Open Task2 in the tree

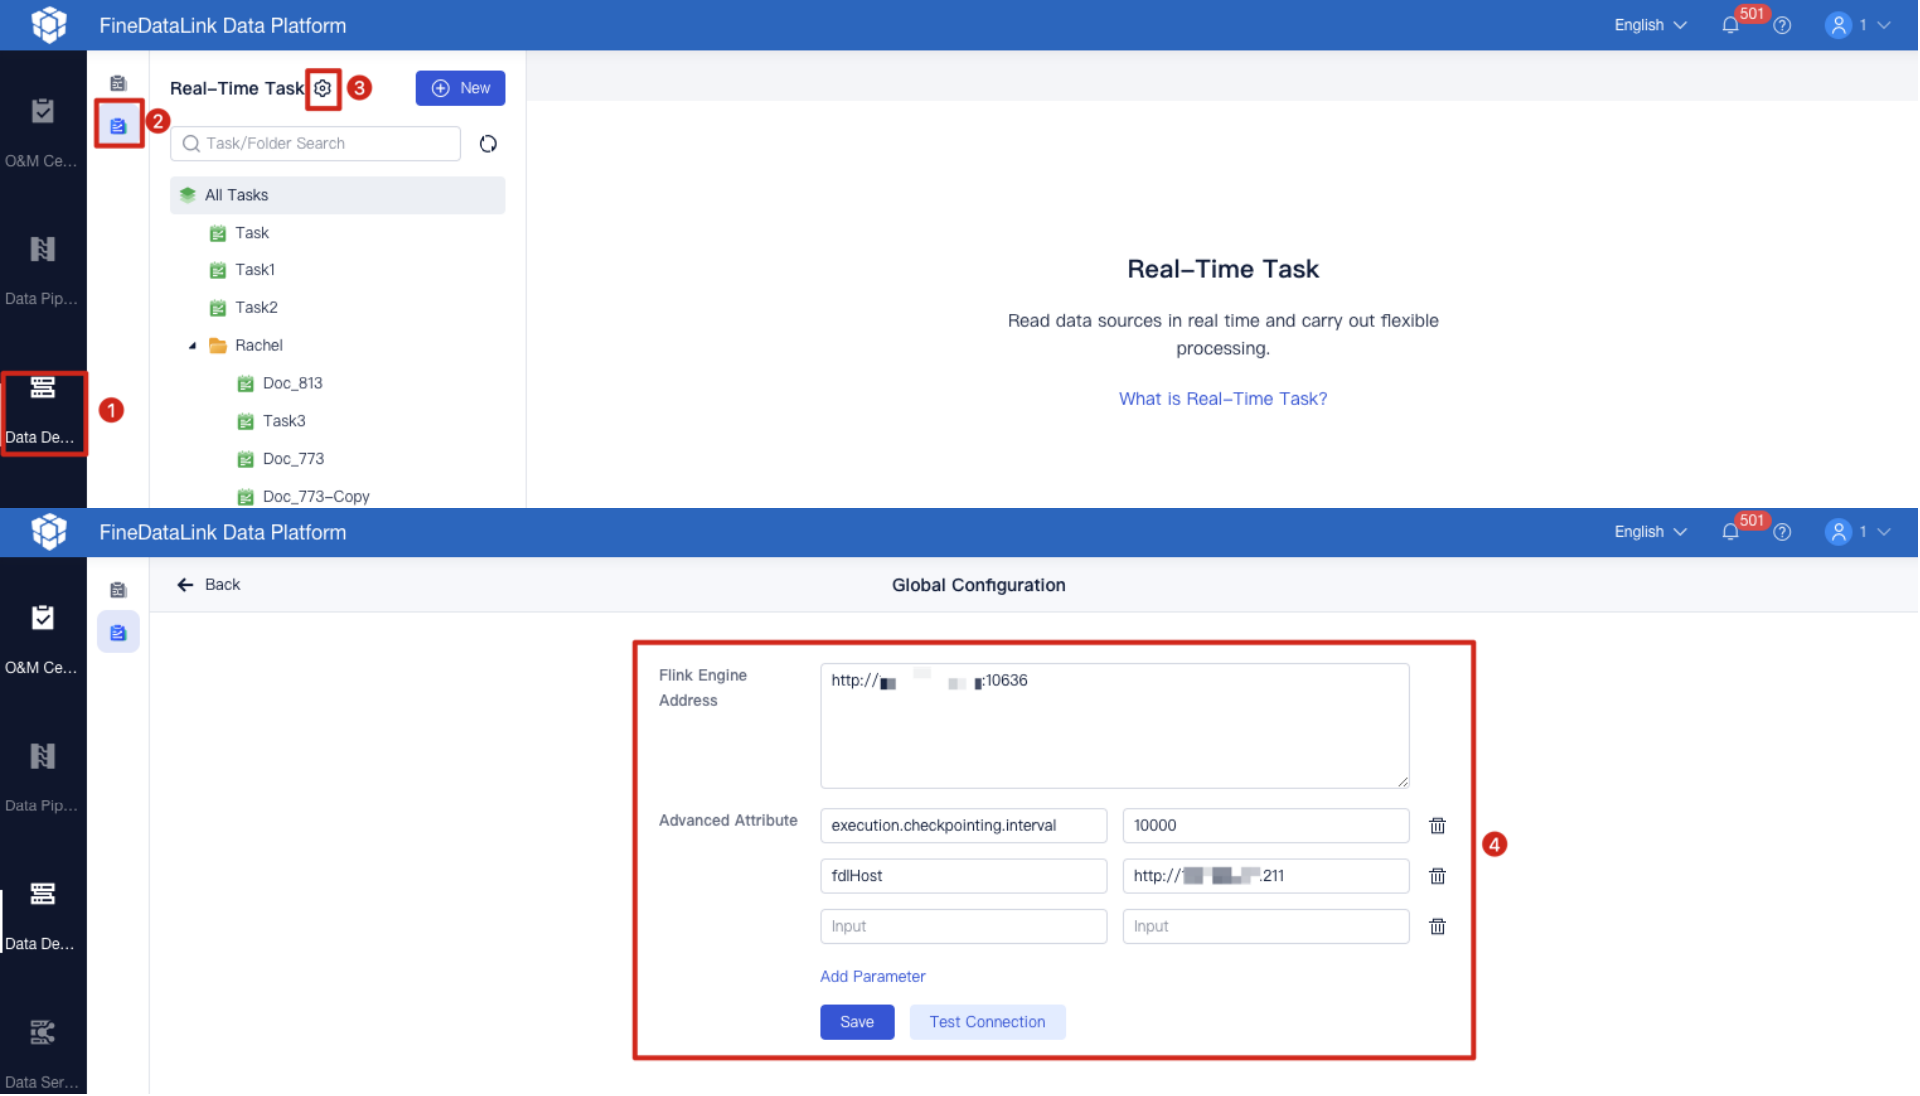click(x=256, y=308)
